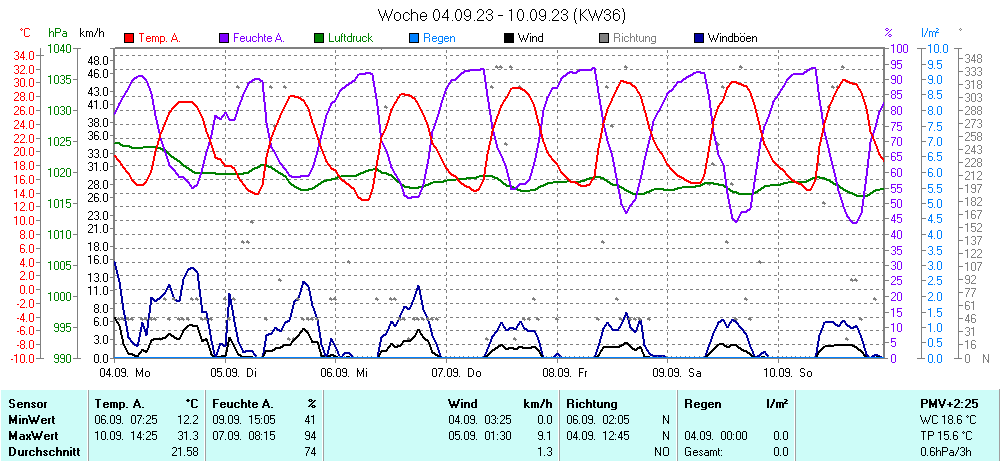Click the Sensor column header in table
The width and height of the screenshot is (1000, 461).
(28, 403)
